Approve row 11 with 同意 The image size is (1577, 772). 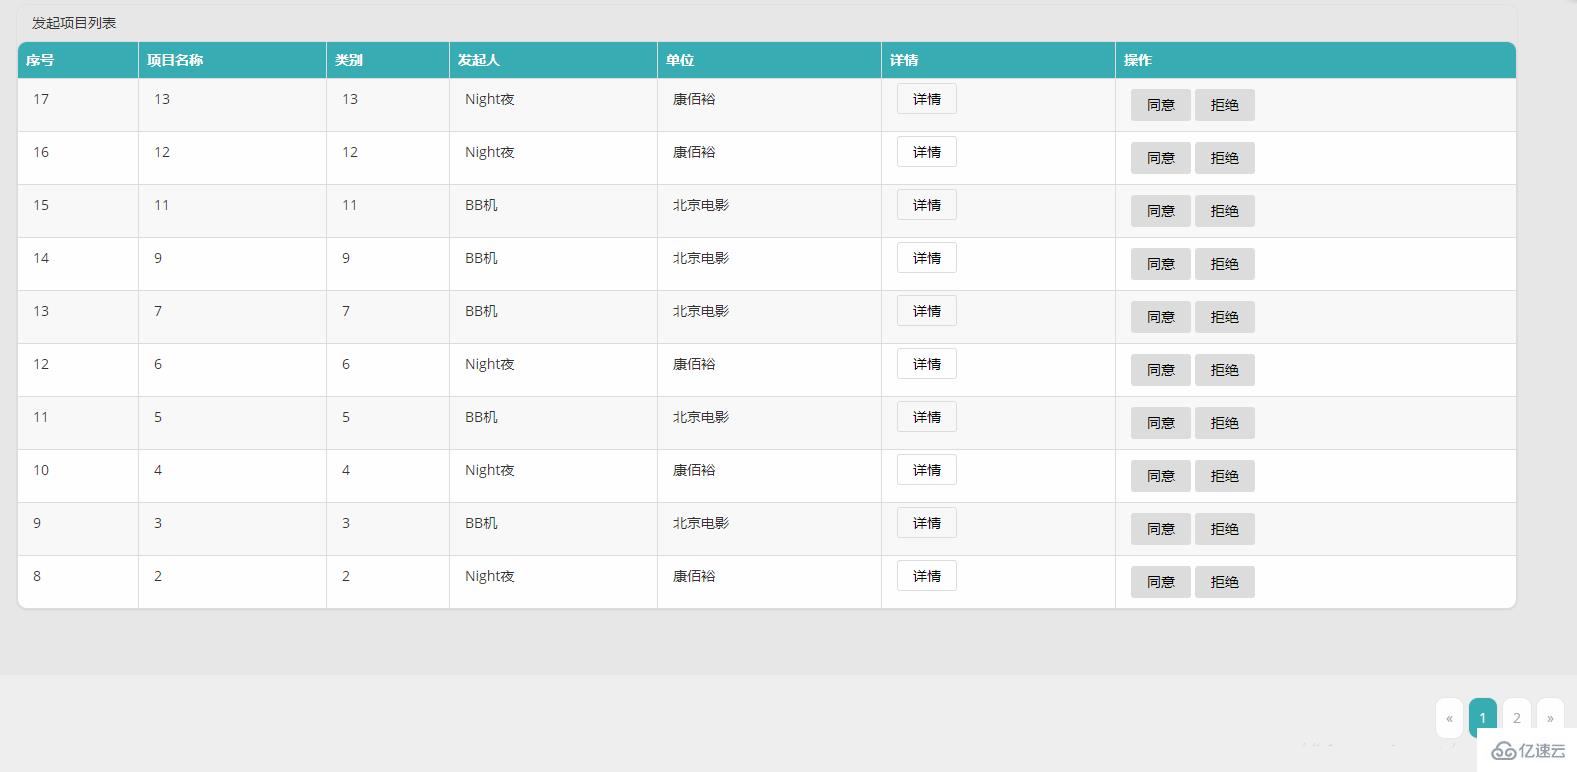coord(1160,423)
